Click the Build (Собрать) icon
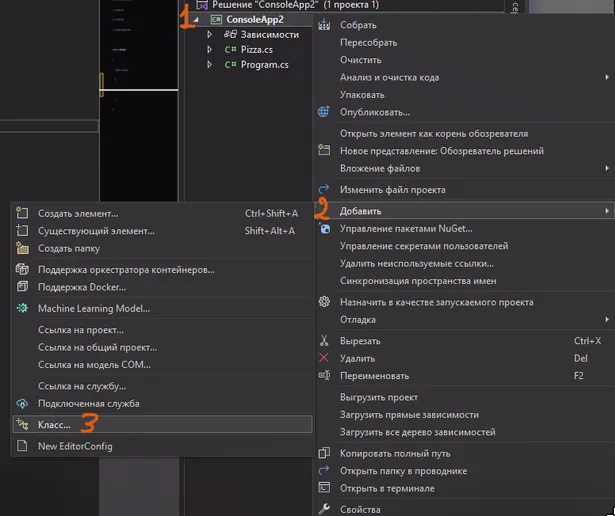 [x=324, y=25]
